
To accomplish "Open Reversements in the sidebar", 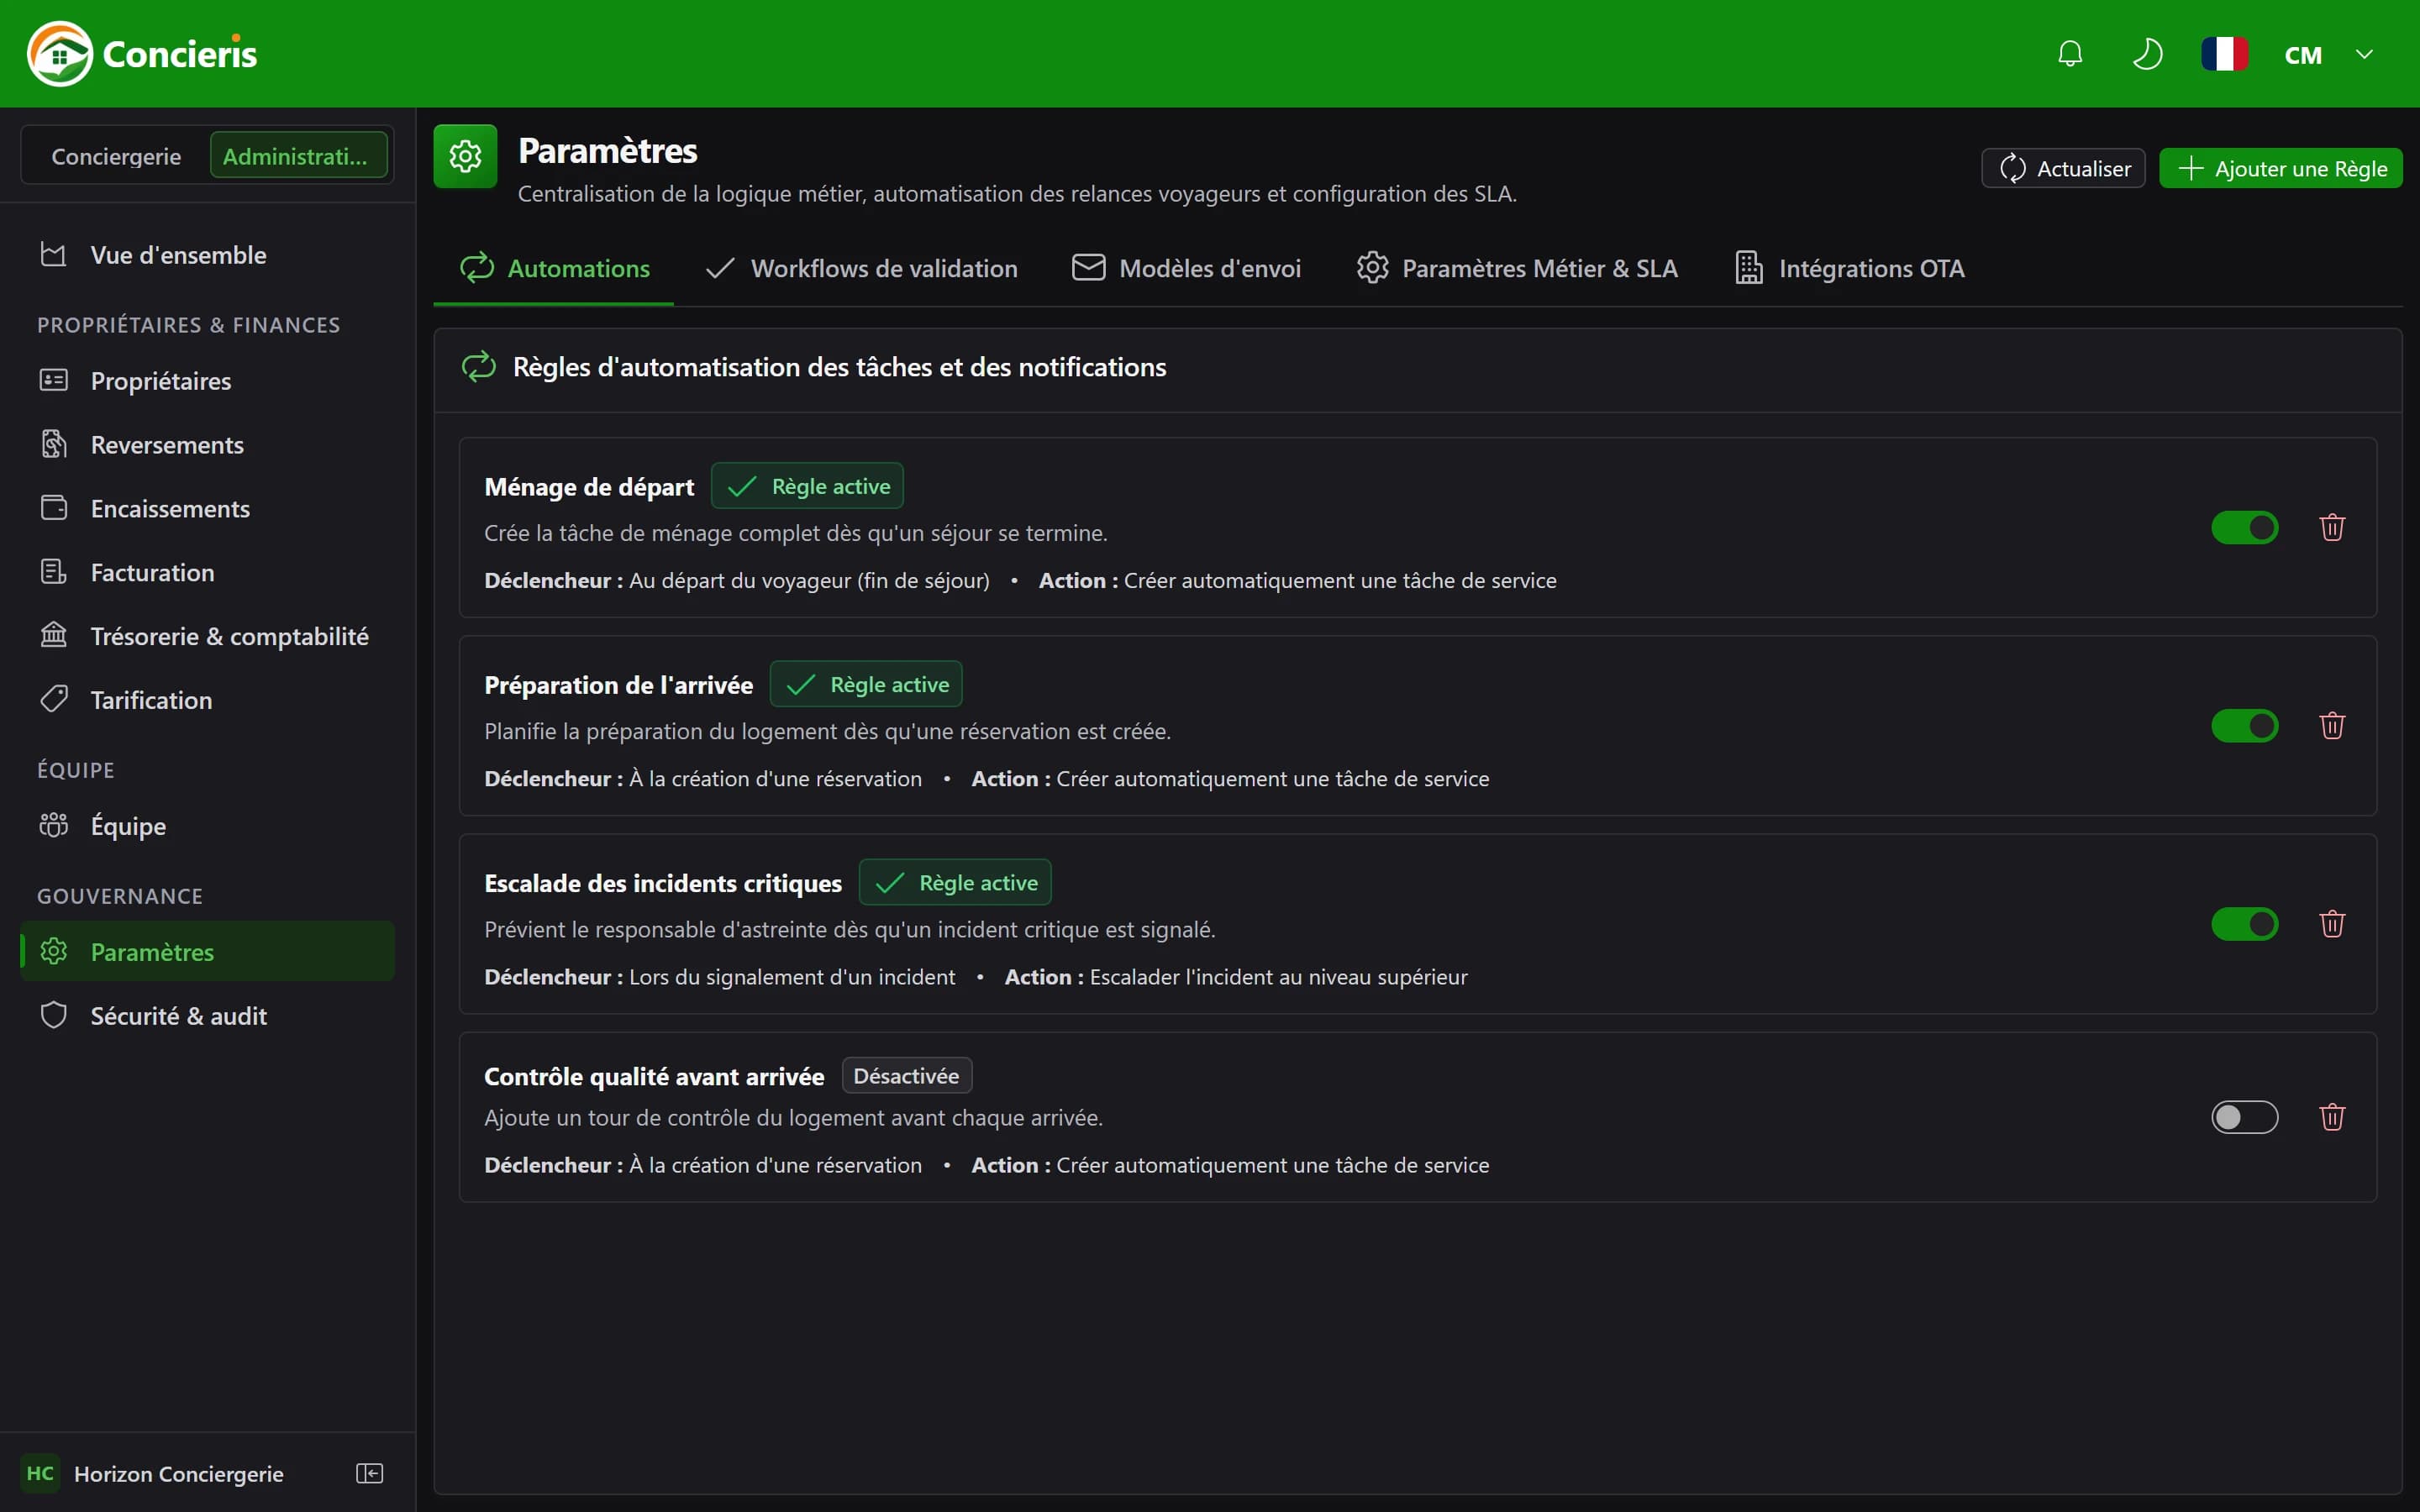I will [207, 445].
